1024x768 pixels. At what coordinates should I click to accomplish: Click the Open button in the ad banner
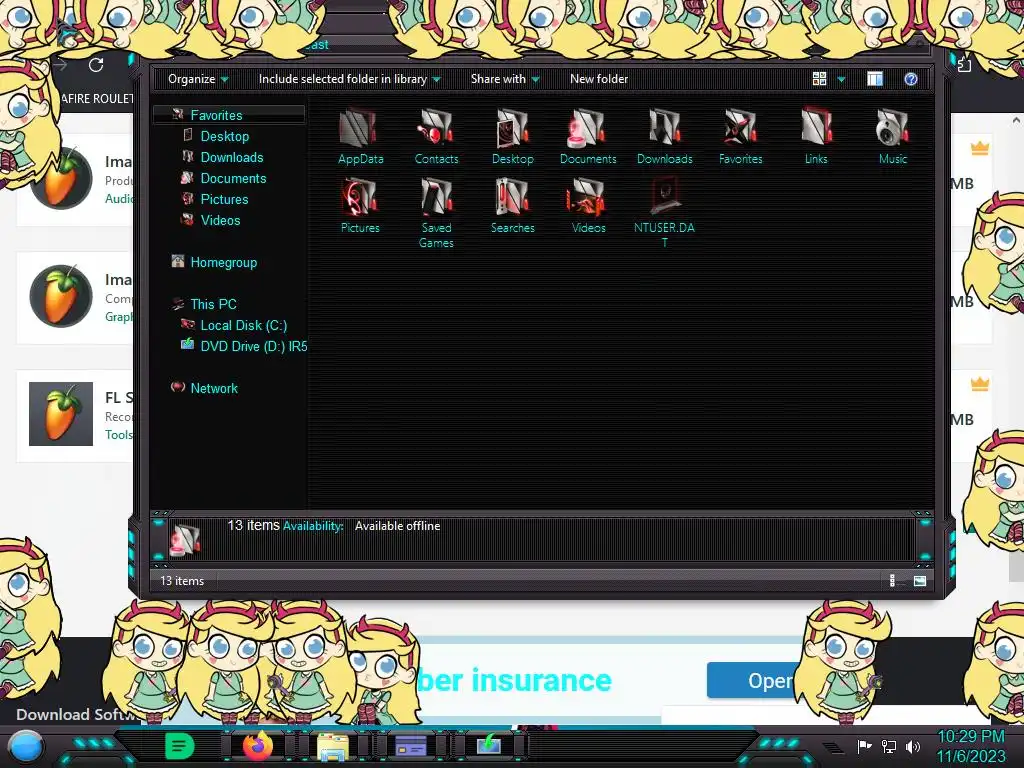coord(753,680)
